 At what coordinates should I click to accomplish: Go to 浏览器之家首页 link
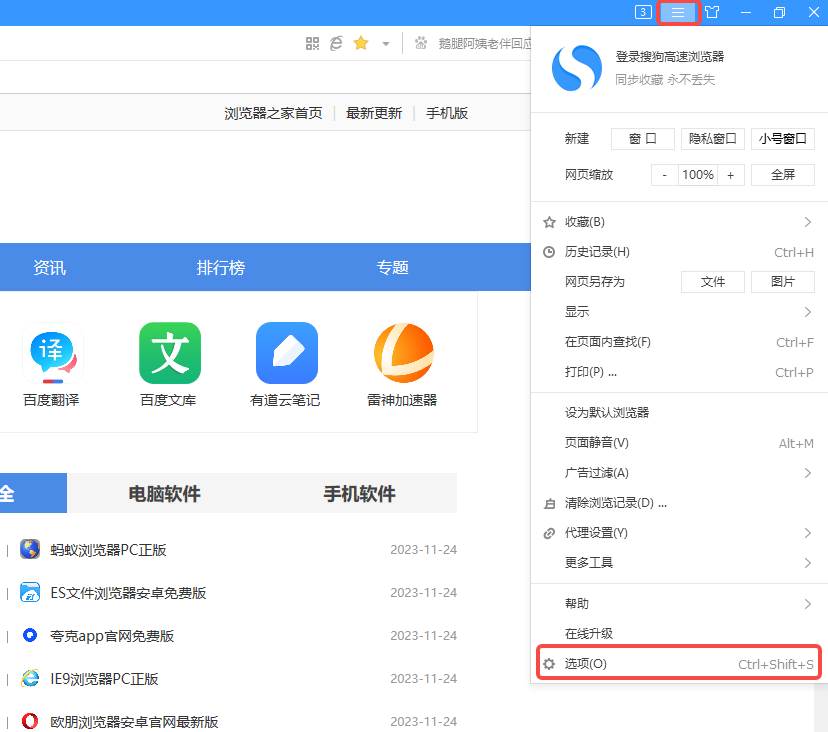(273, 113)
